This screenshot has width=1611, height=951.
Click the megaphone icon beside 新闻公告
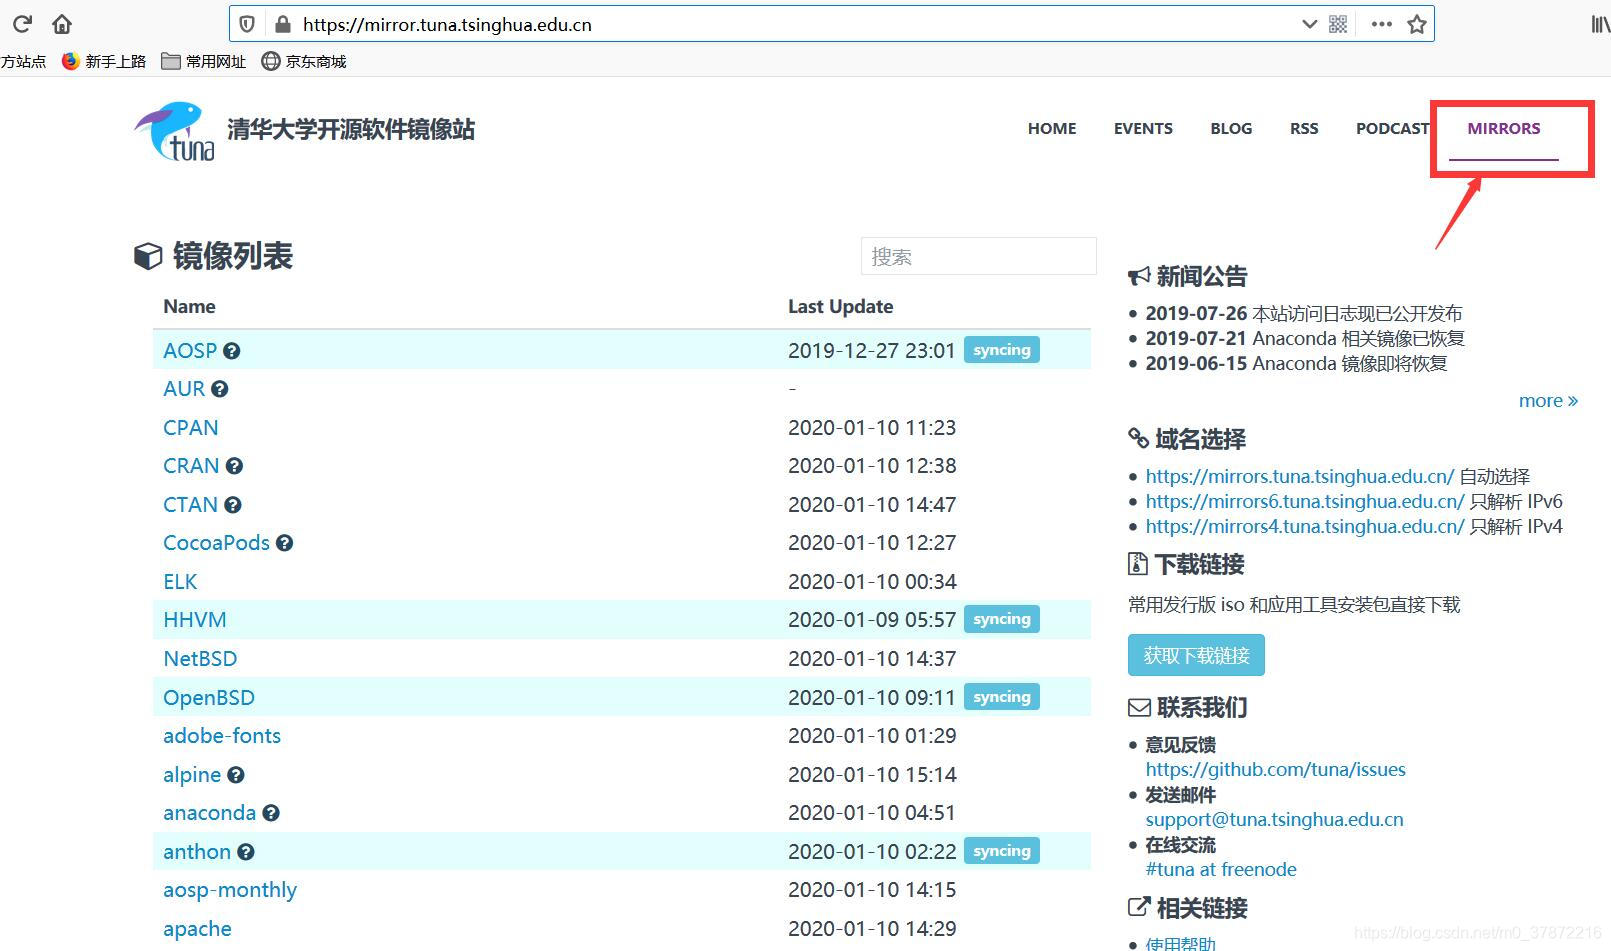click(1139, 276)
